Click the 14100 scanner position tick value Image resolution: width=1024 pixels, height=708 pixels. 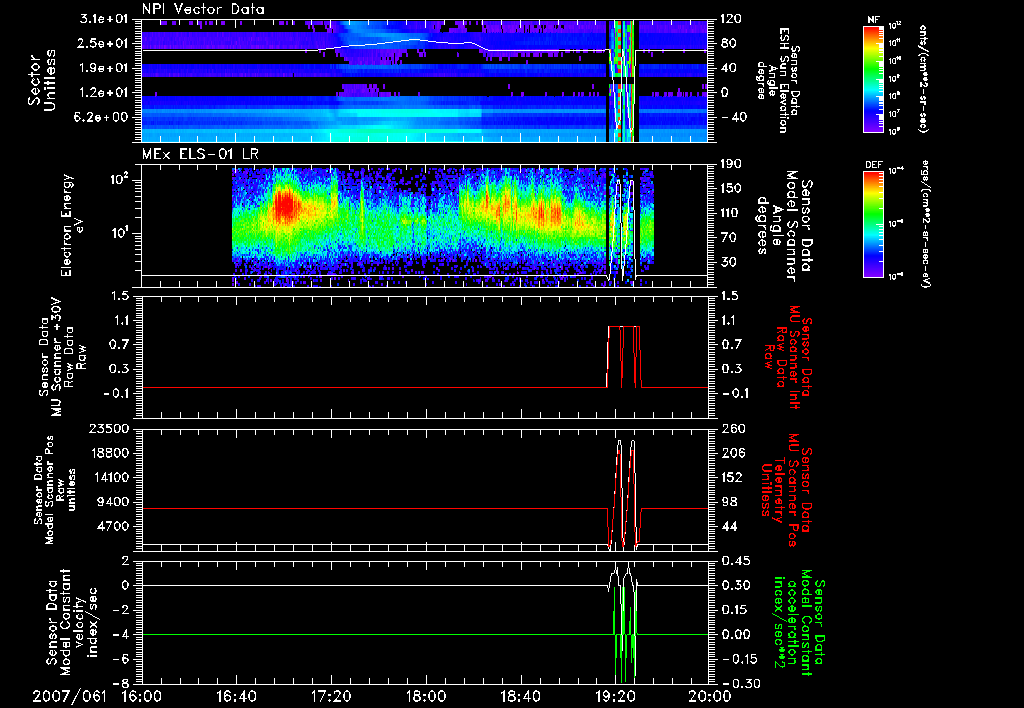[110, 477]
